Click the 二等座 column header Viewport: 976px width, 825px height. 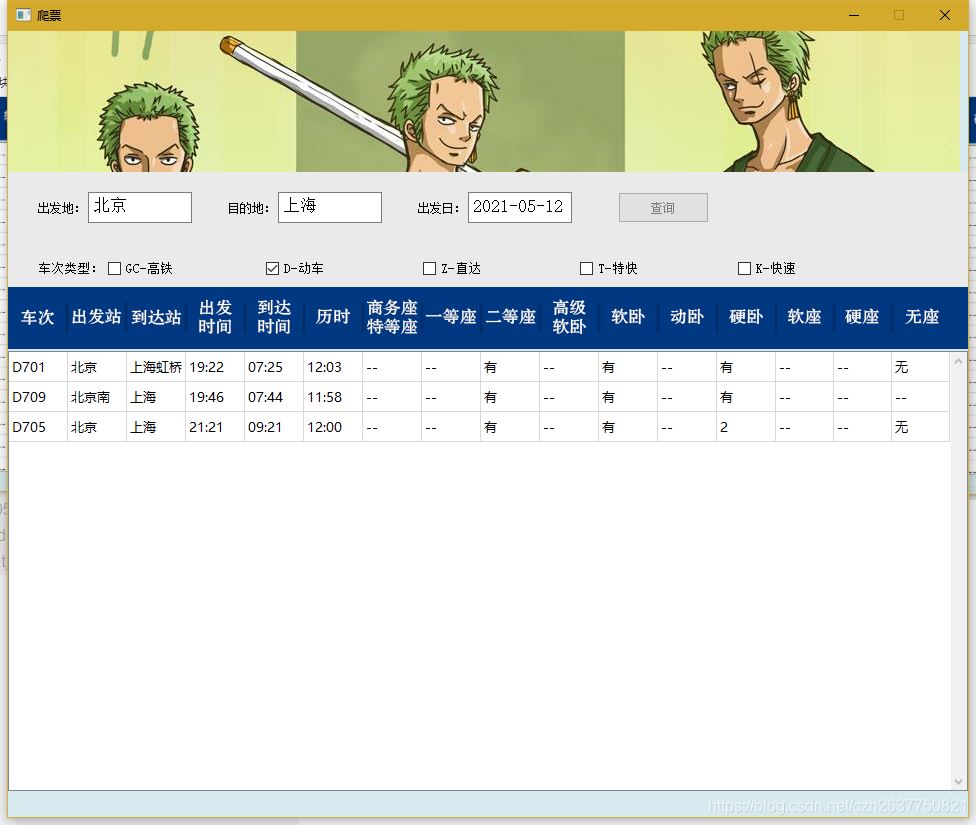[x=511, y=317]
